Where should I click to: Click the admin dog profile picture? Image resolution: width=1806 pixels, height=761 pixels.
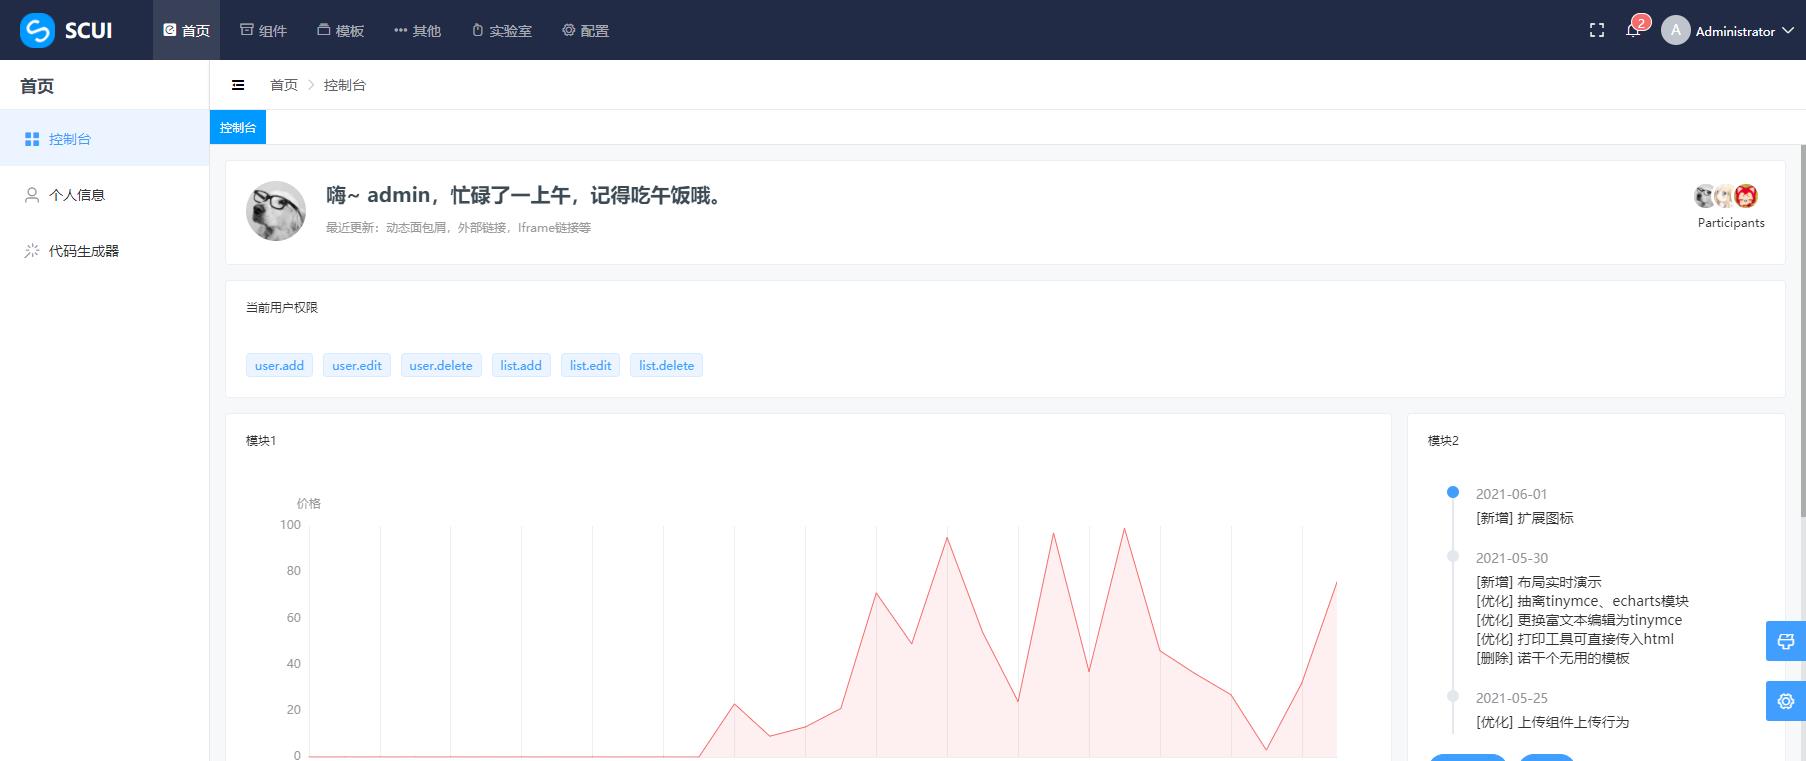tap(276, 211)
